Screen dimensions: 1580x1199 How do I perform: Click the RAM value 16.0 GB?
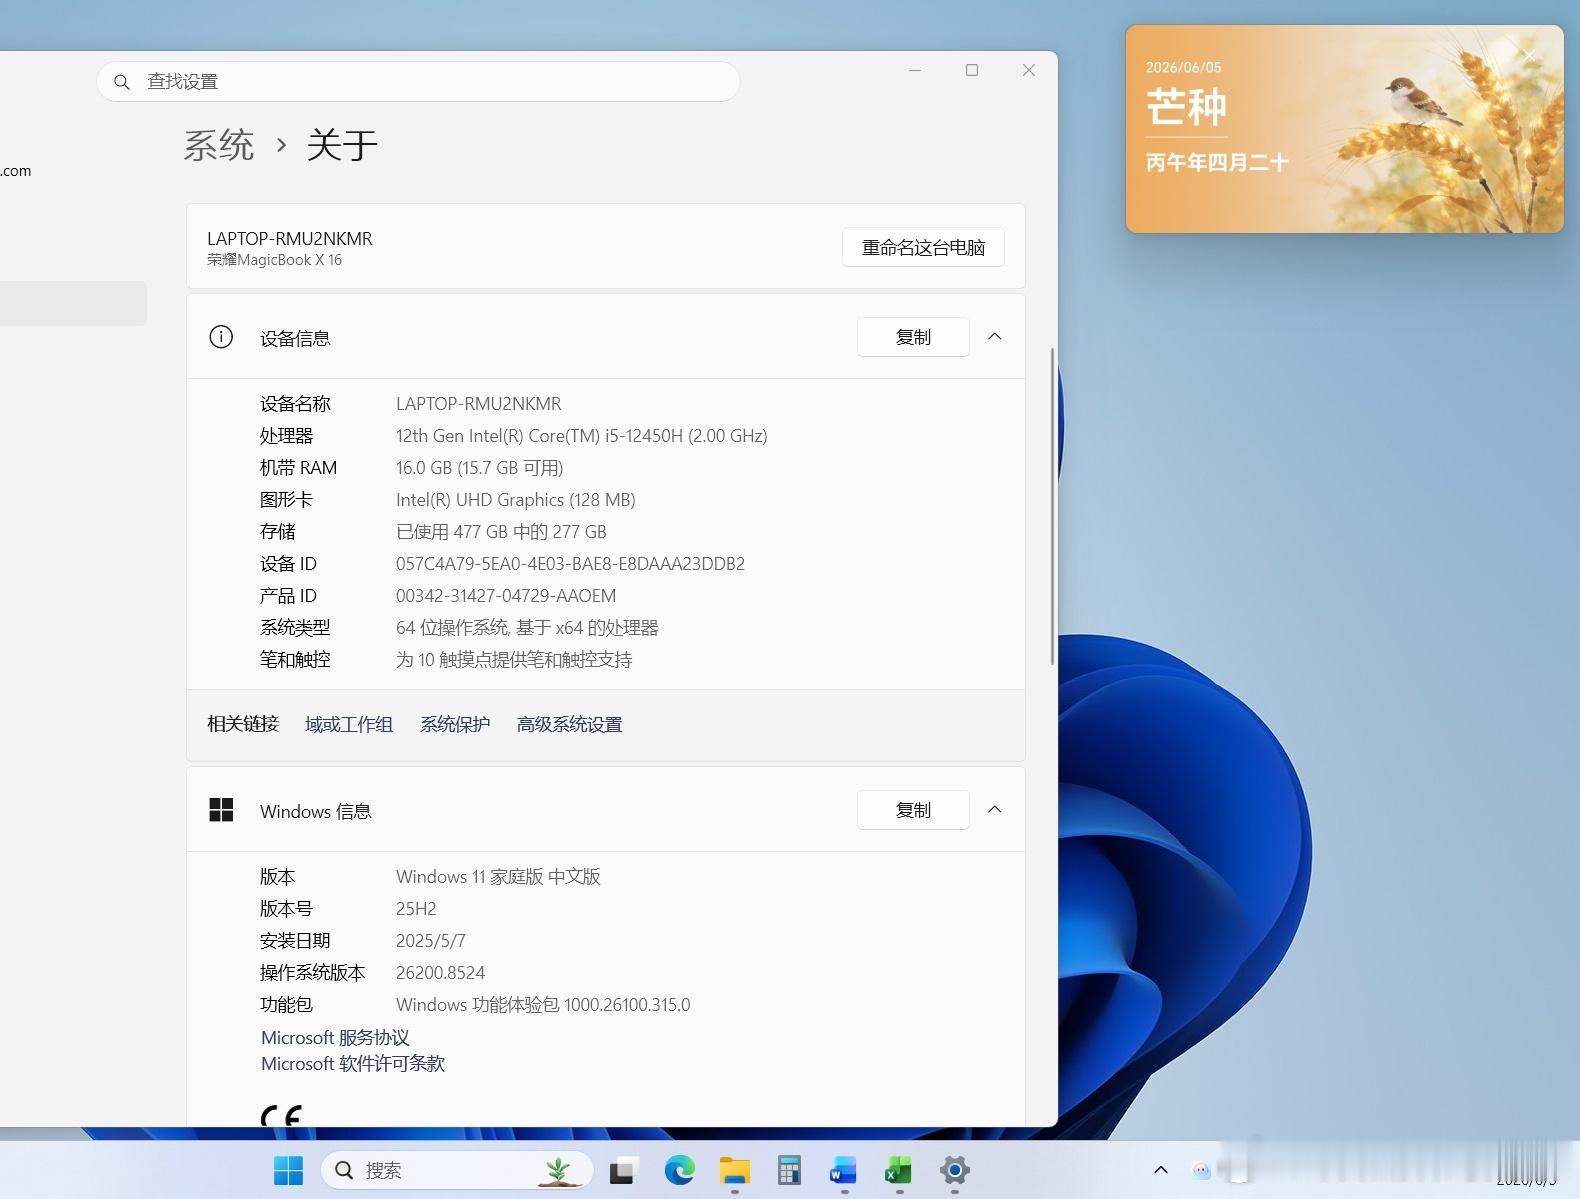tap(480, 468)
